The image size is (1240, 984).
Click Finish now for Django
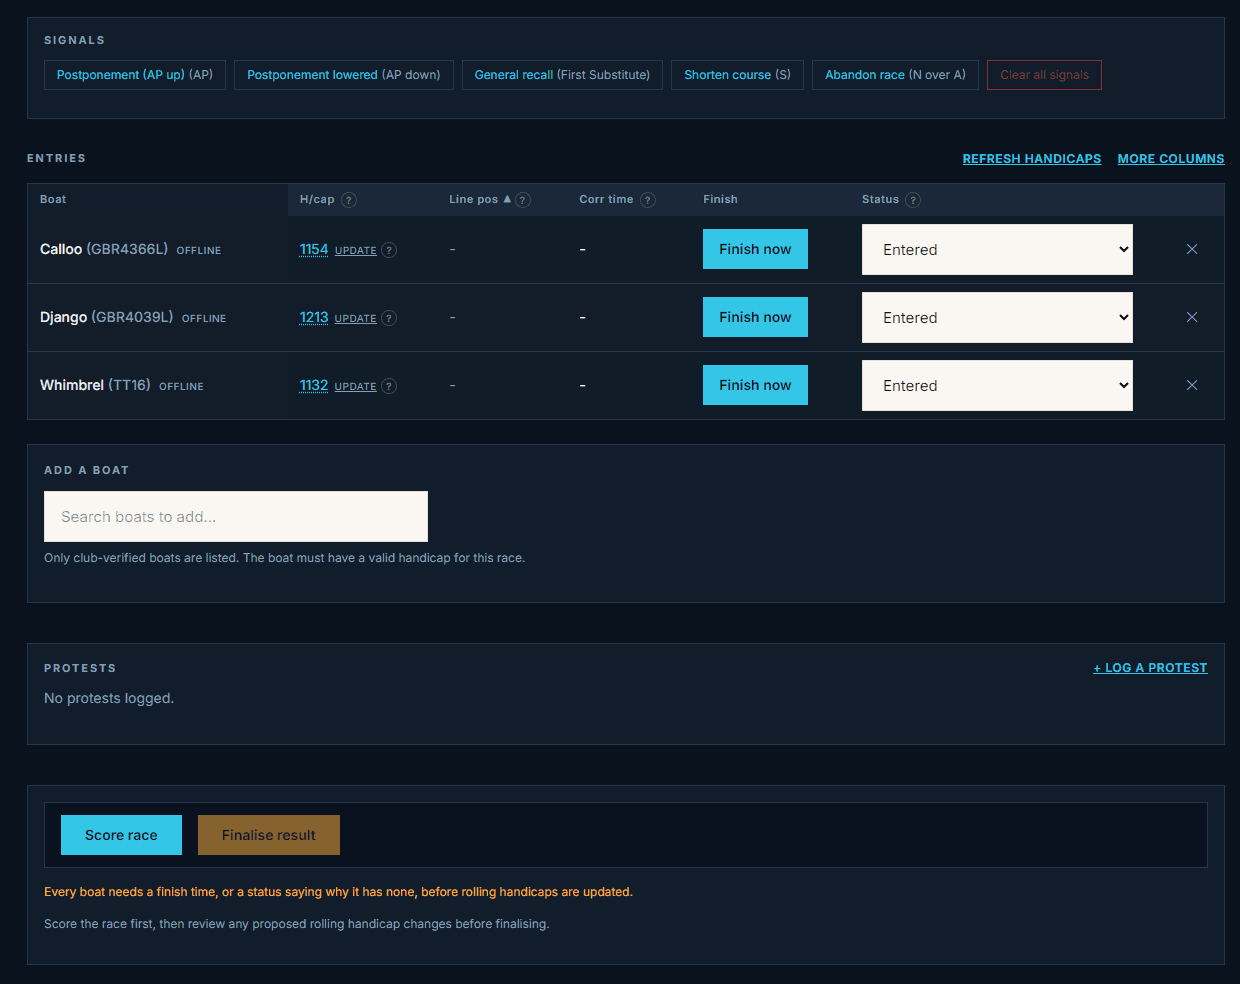[x=755, y=317]
